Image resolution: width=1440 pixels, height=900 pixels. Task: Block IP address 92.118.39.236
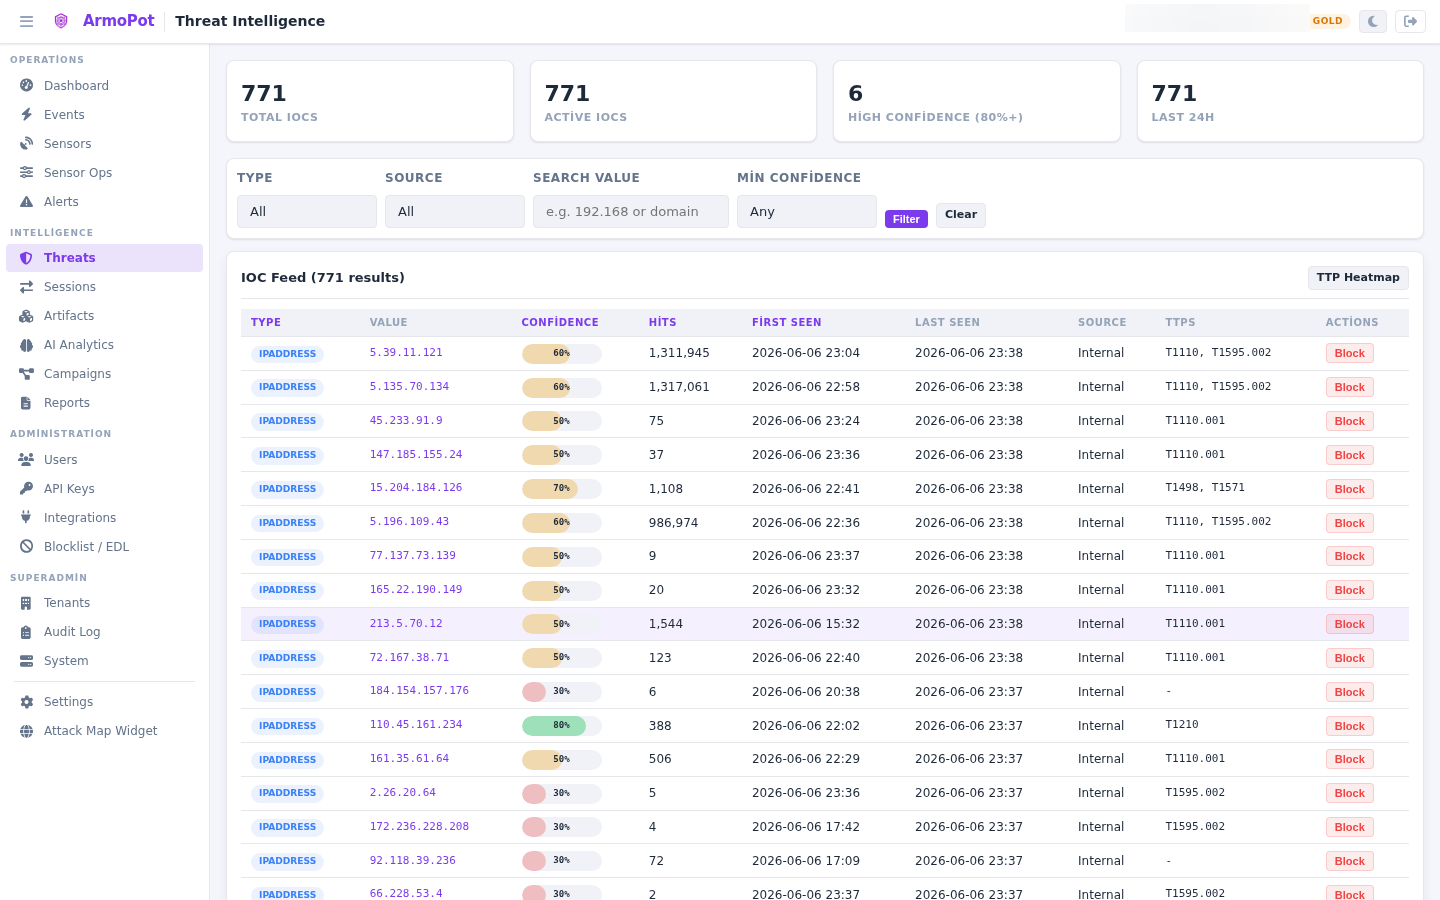tap(1350, 861)
